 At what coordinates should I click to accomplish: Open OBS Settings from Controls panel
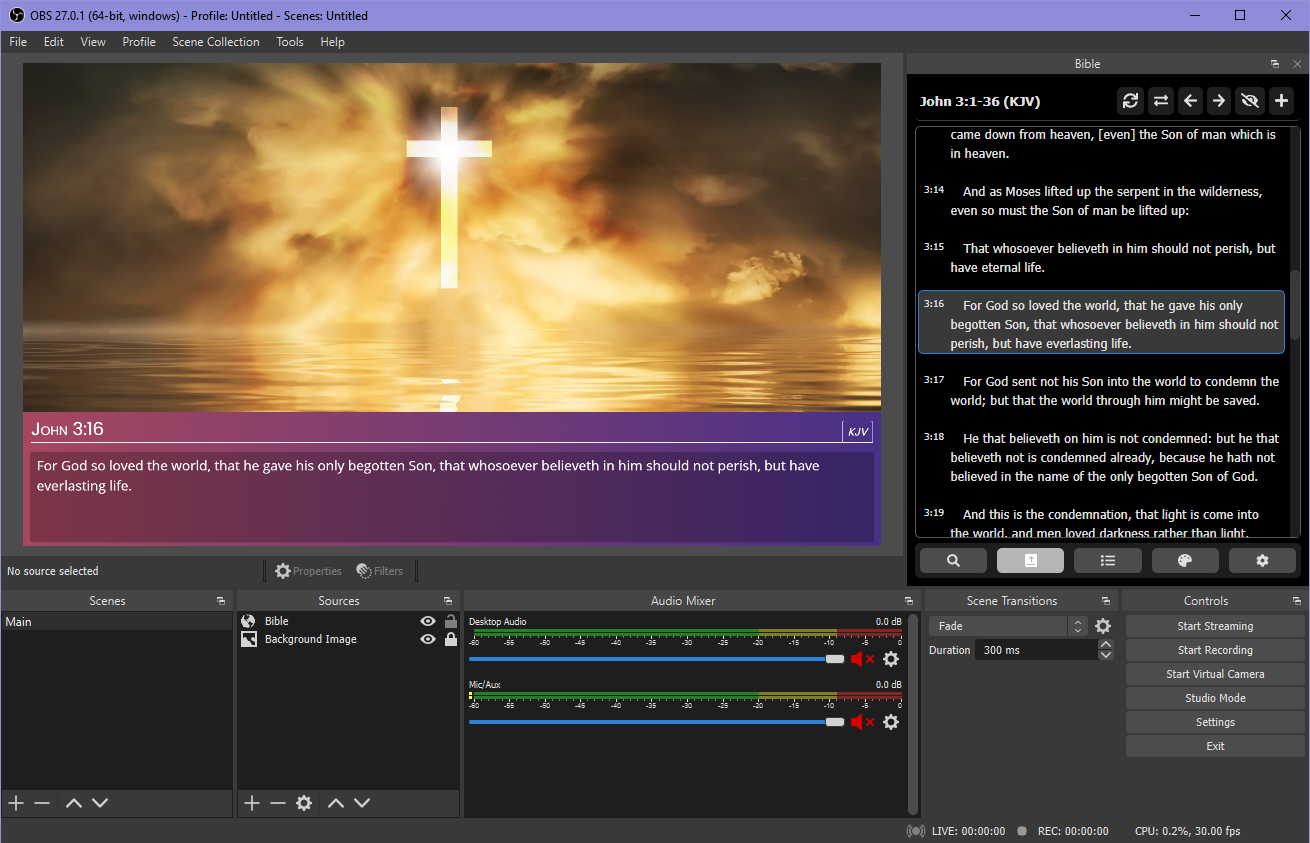[1214, 721]
